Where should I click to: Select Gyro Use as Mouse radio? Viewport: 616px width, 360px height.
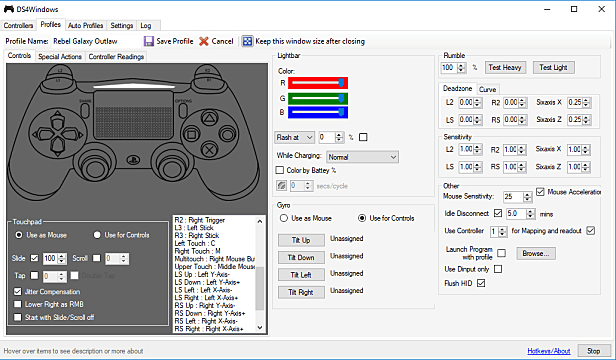click(284, 218)
